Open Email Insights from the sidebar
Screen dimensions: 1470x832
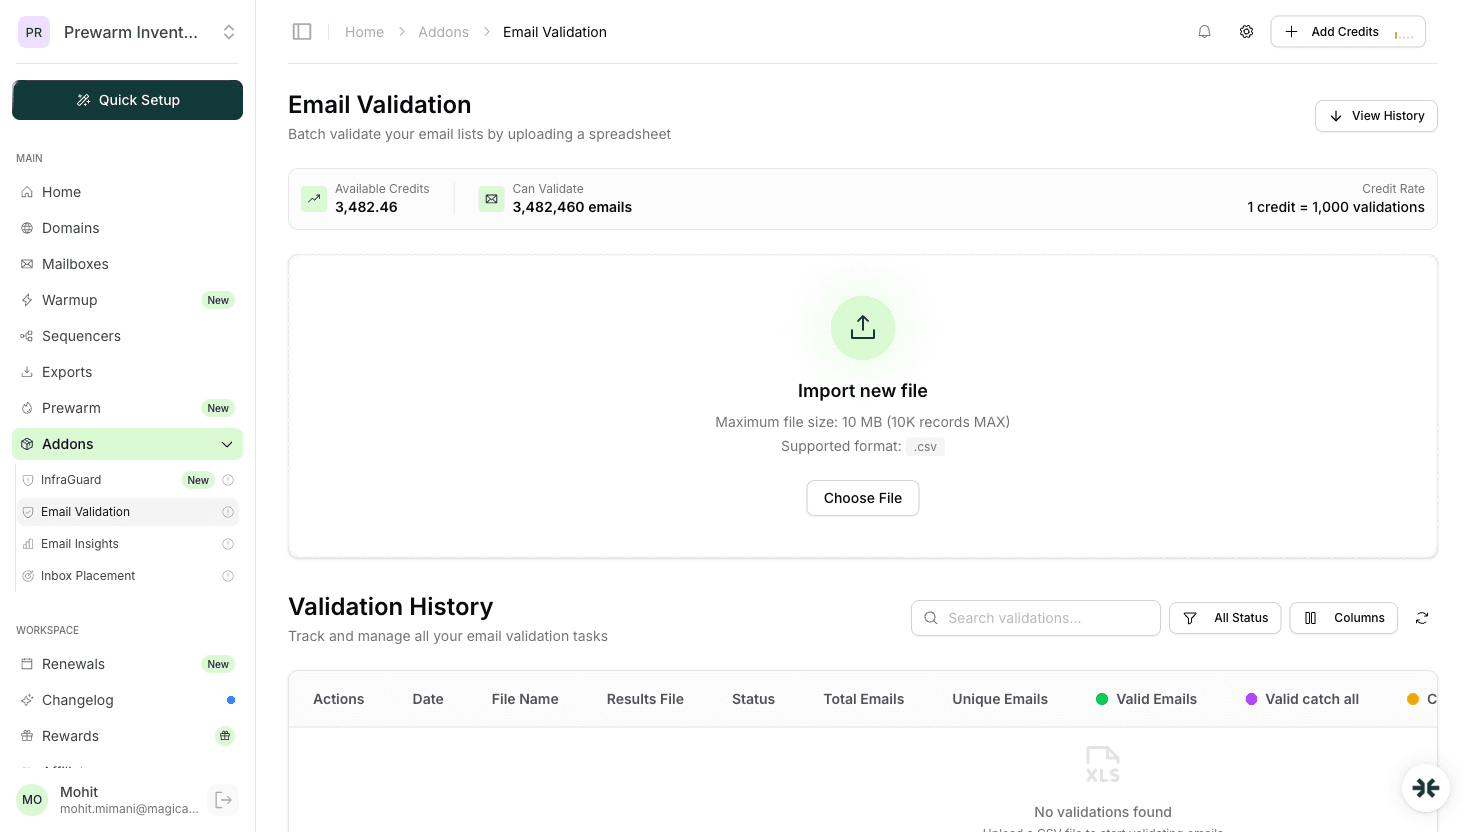click(80, 543)
